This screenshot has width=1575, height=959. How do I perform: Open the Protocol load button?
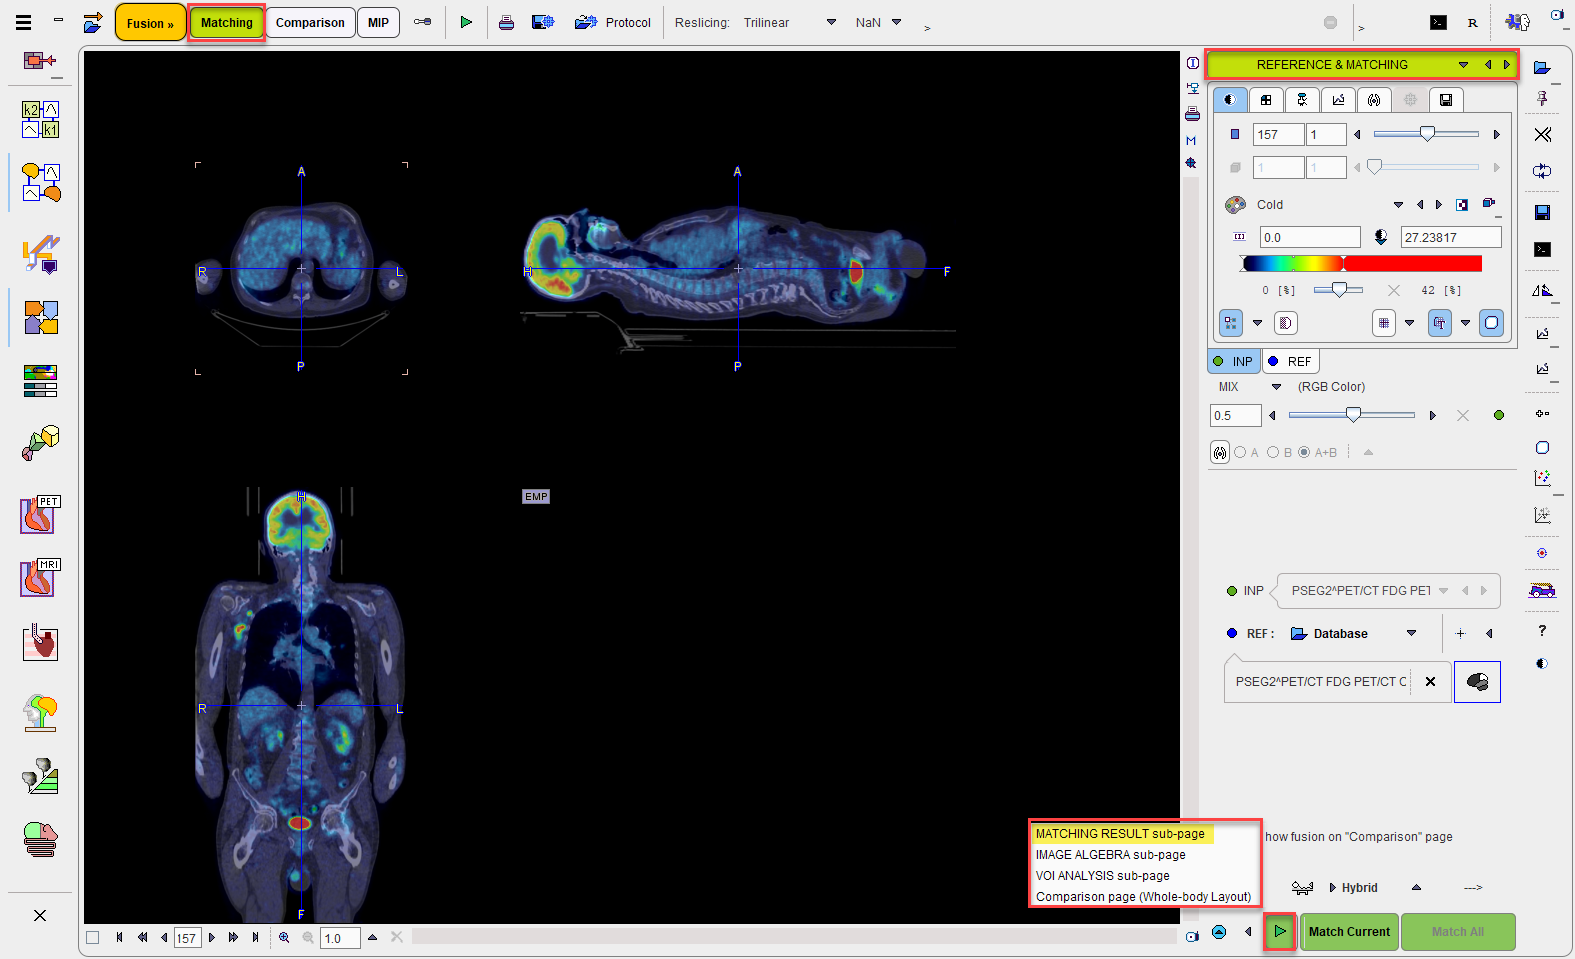click(613, 22)
